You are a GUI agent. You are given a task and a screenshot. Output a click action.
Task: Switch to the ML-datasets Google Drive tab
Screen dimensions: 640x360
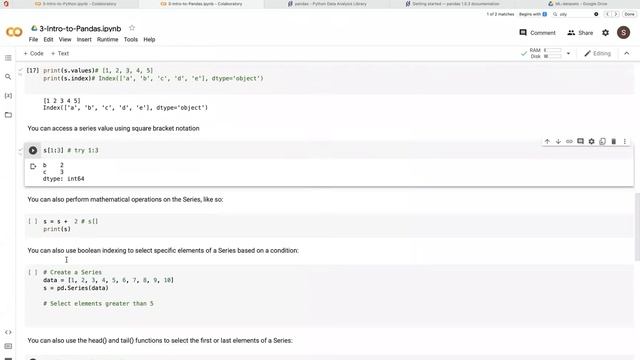pos(578,4)
